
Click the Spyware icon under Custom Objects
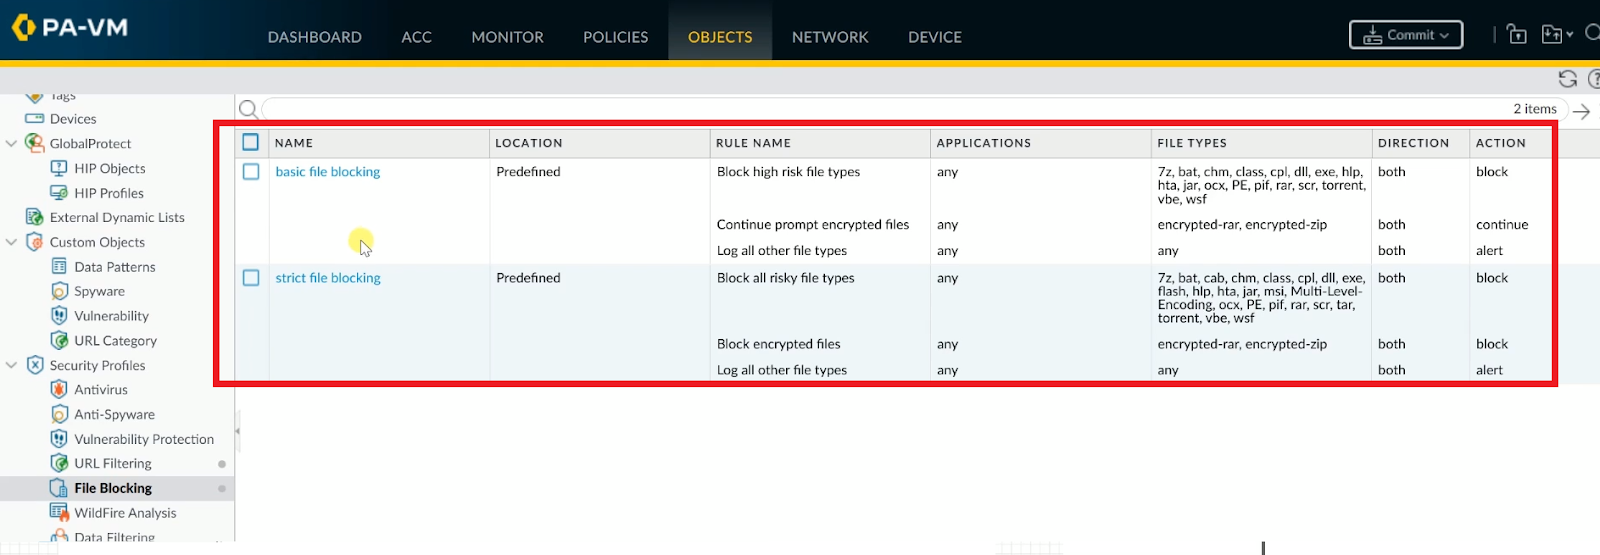pos(59,291)
